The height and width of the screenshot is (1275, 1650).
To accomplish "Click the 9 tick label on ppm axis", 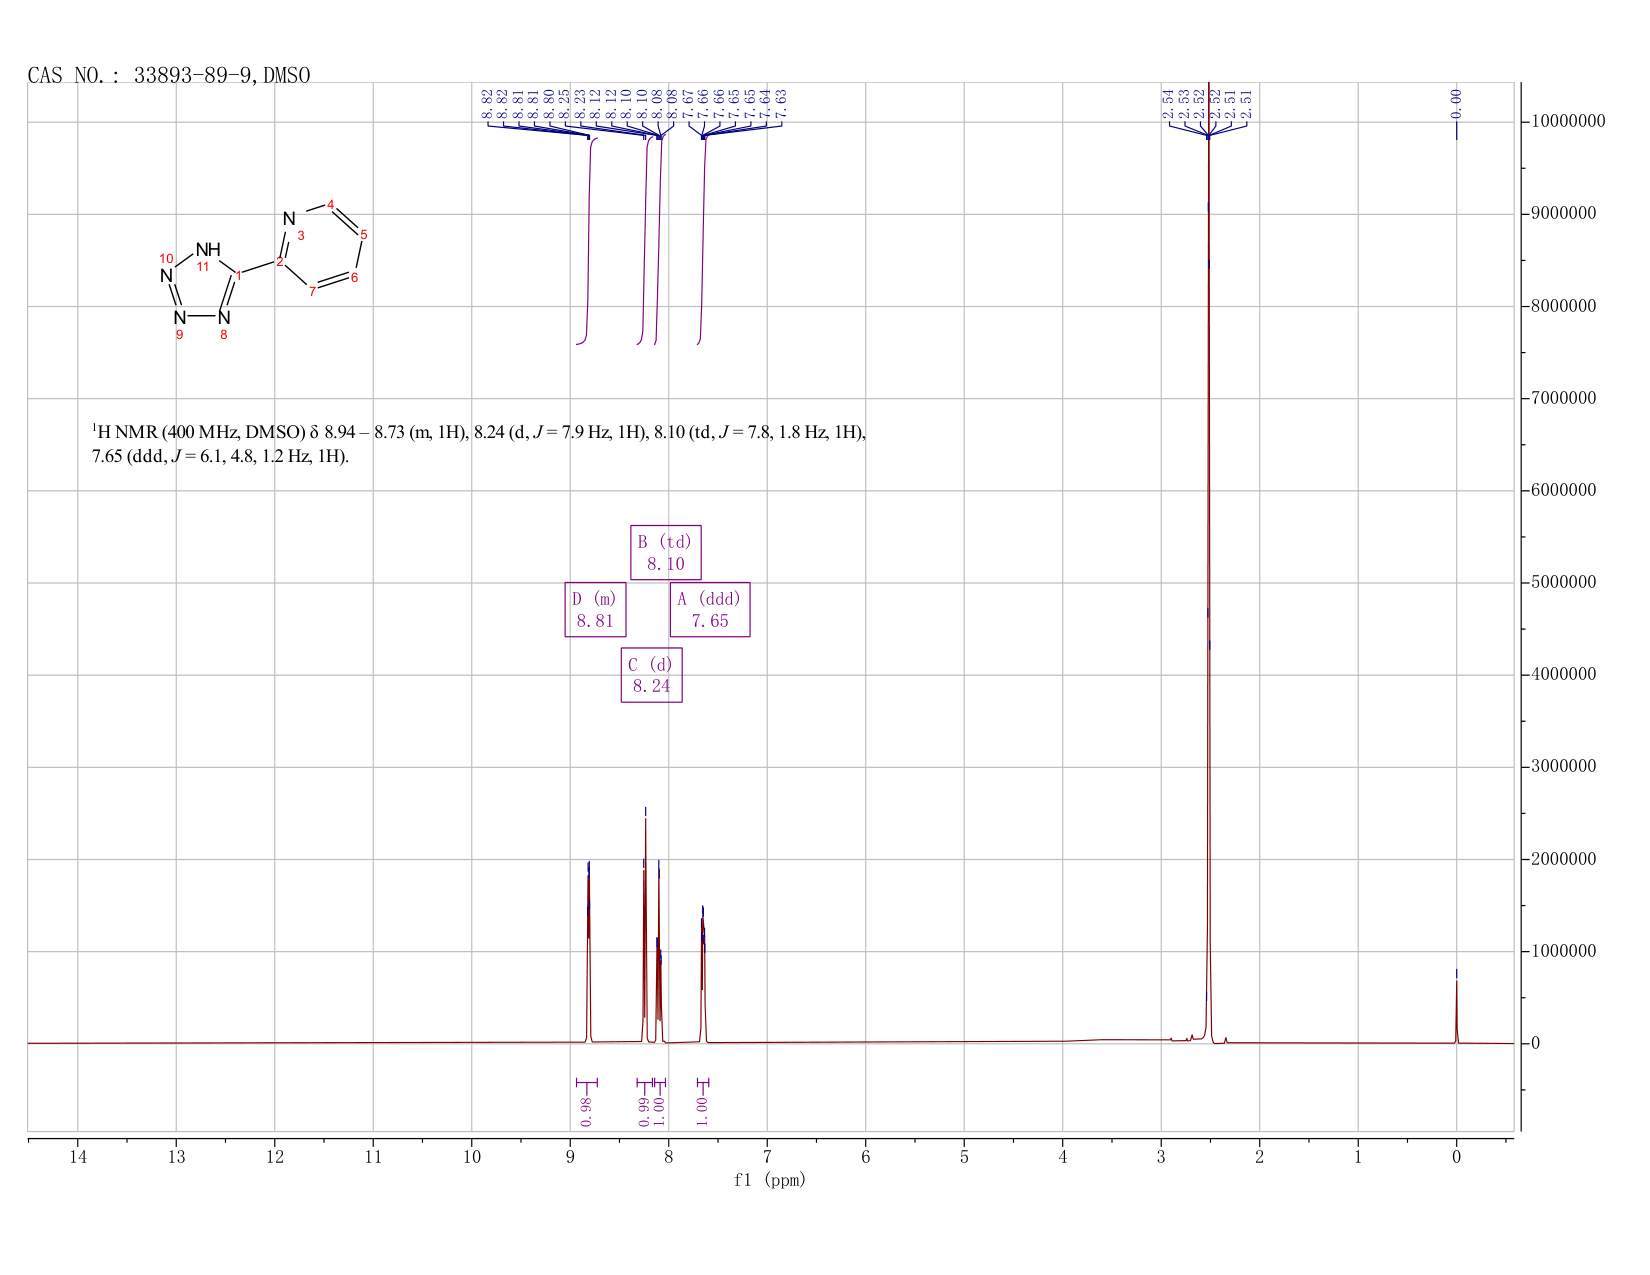I will pos(570,1157).
